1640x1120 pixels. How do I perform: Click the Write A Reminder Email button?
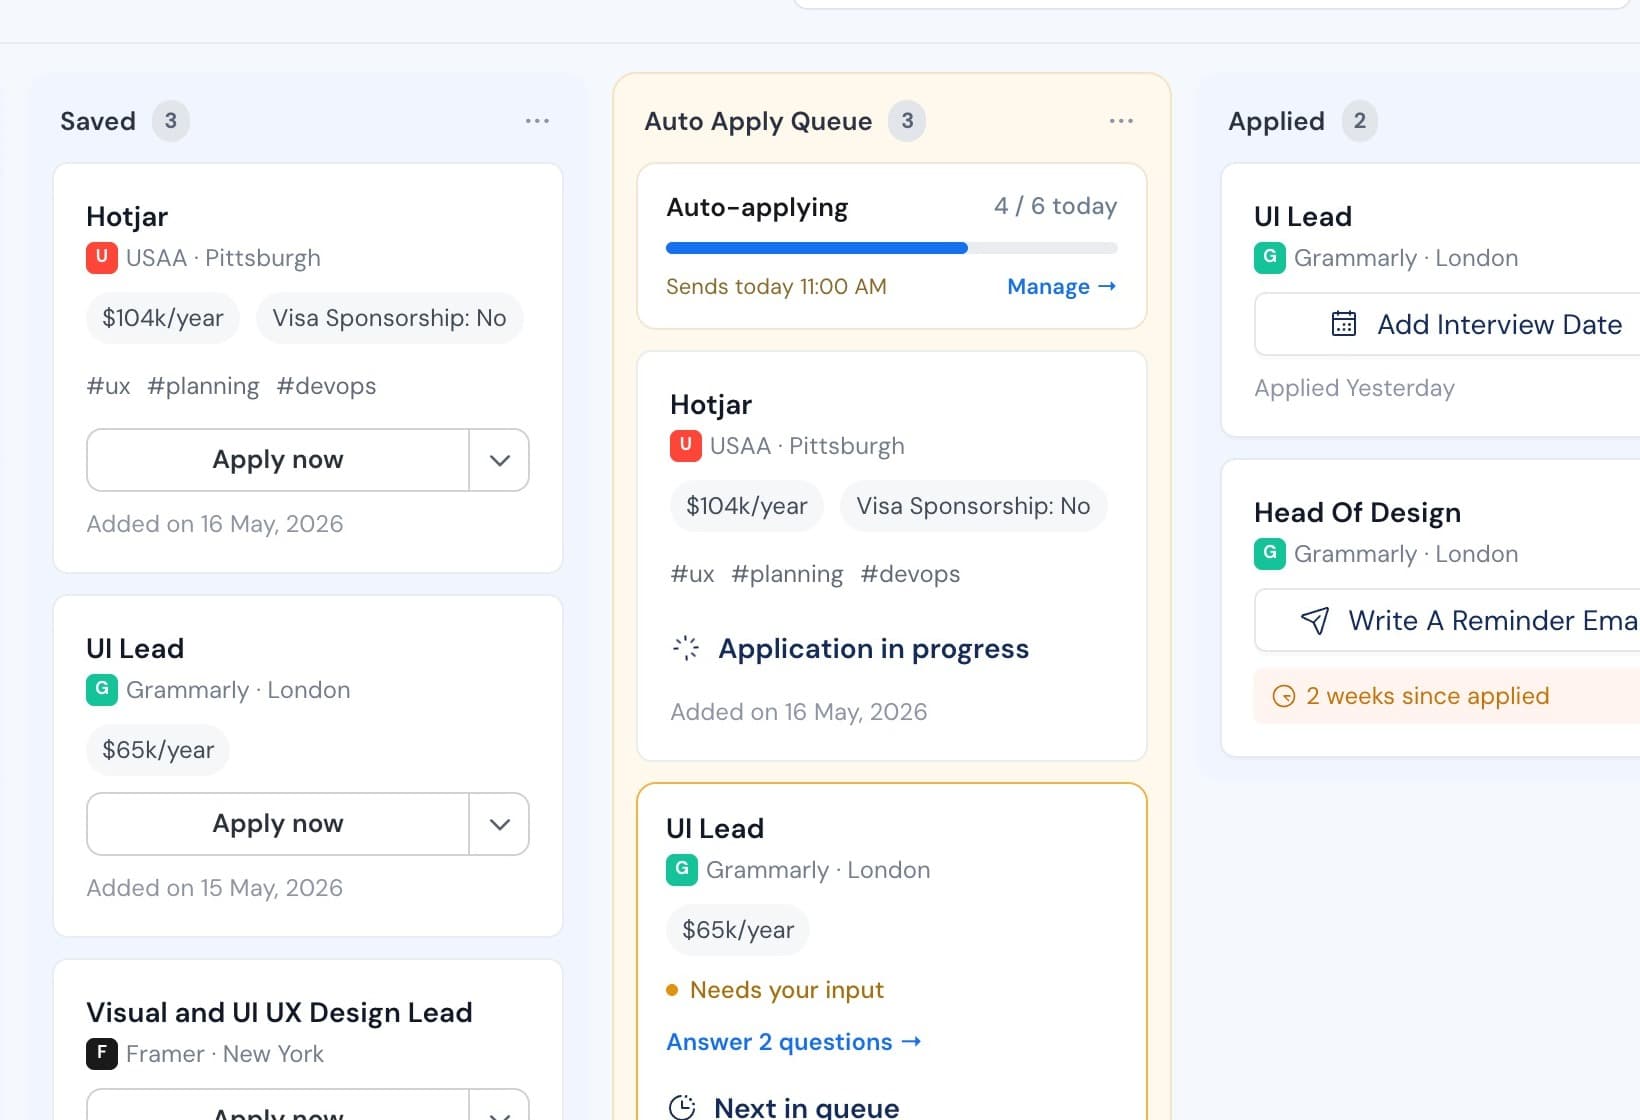click(x=1447, y=620)
